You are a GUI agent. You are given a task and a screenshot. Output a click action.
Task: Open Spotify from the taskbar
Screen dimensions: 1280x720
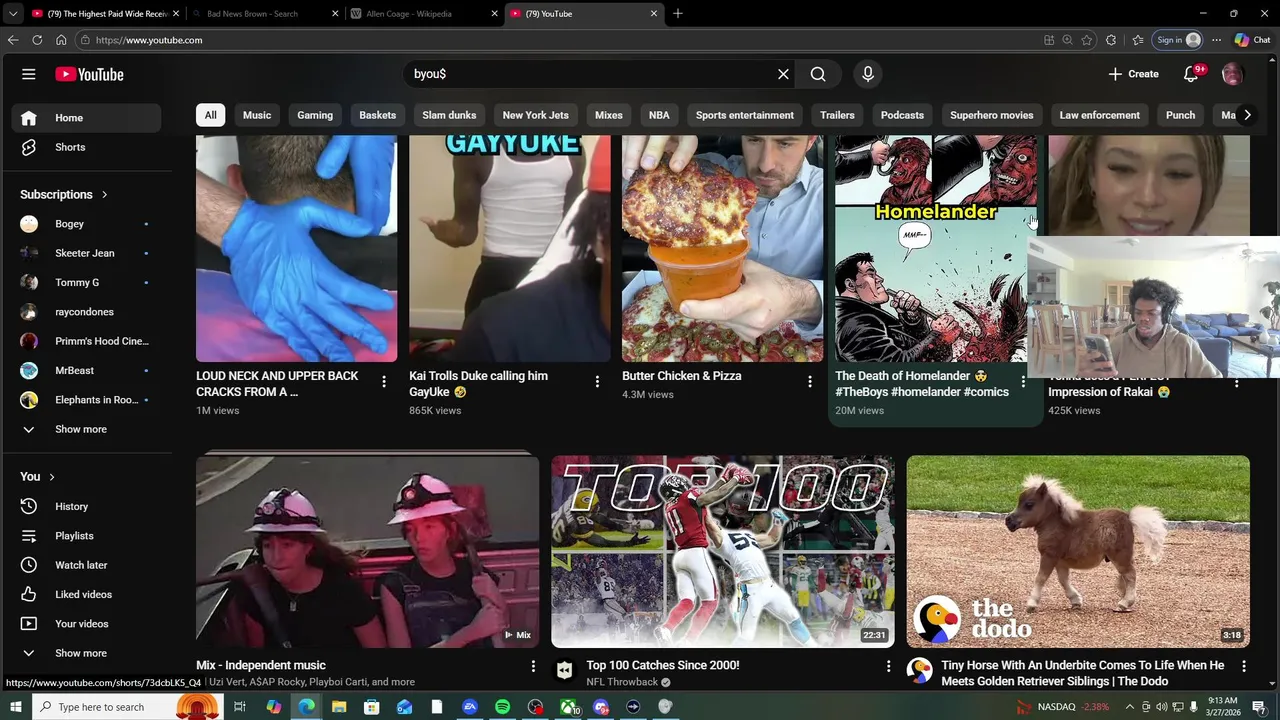click(502, 707)
